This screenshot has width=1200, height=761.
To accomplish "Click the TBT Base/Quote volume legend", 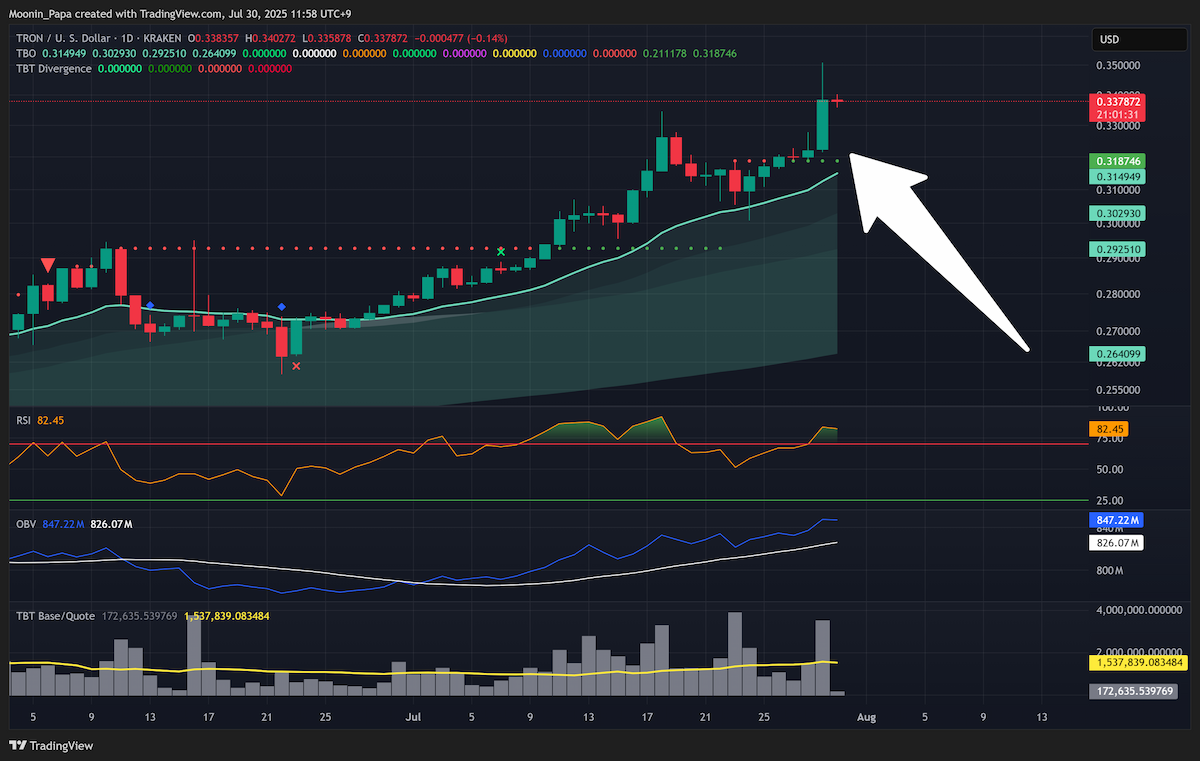I will 57,615.
